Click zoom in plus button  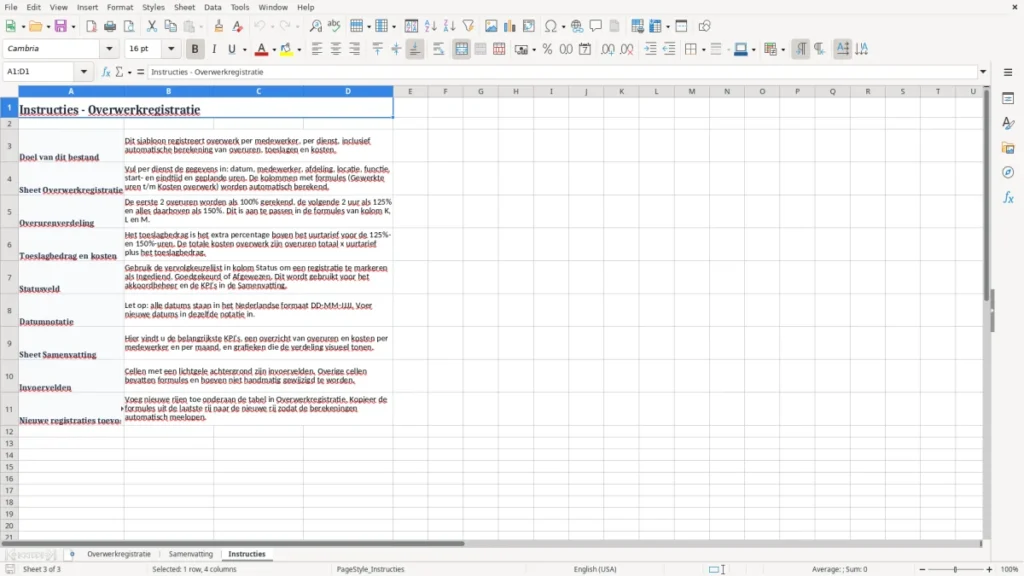coord(989,569)
